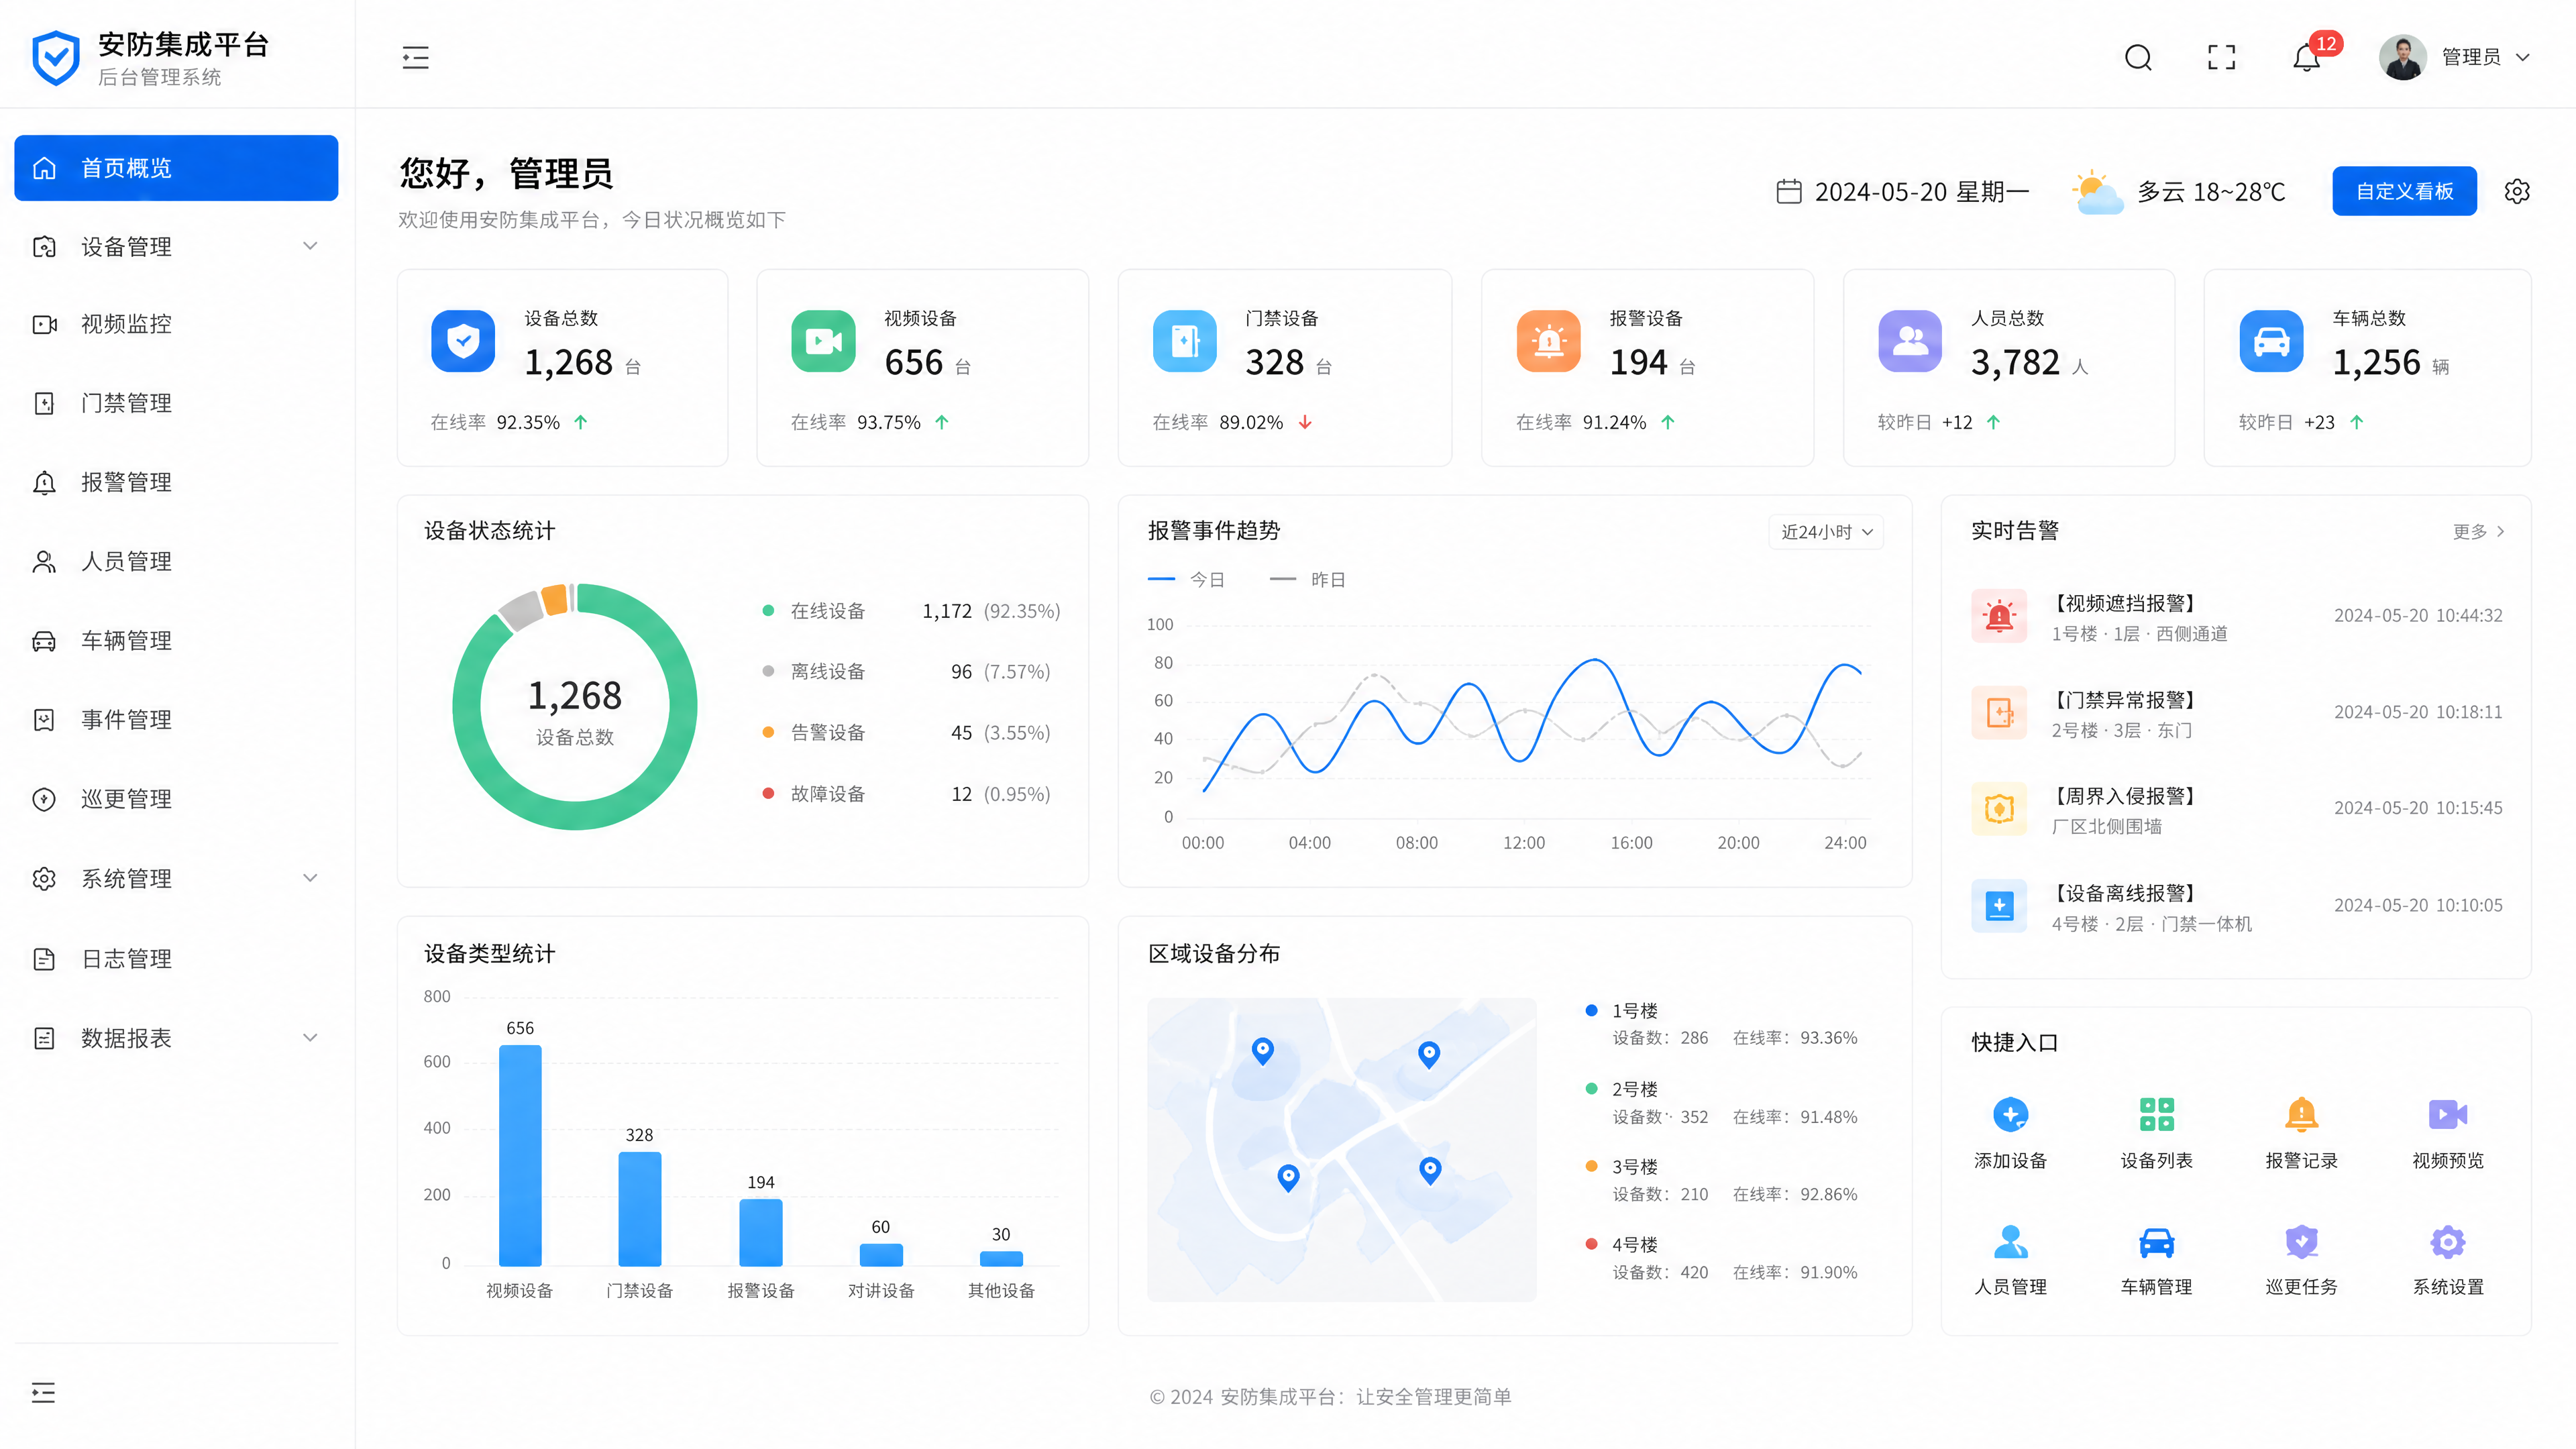Expand the 系统管理 submenu chevron

click(310, 878)
